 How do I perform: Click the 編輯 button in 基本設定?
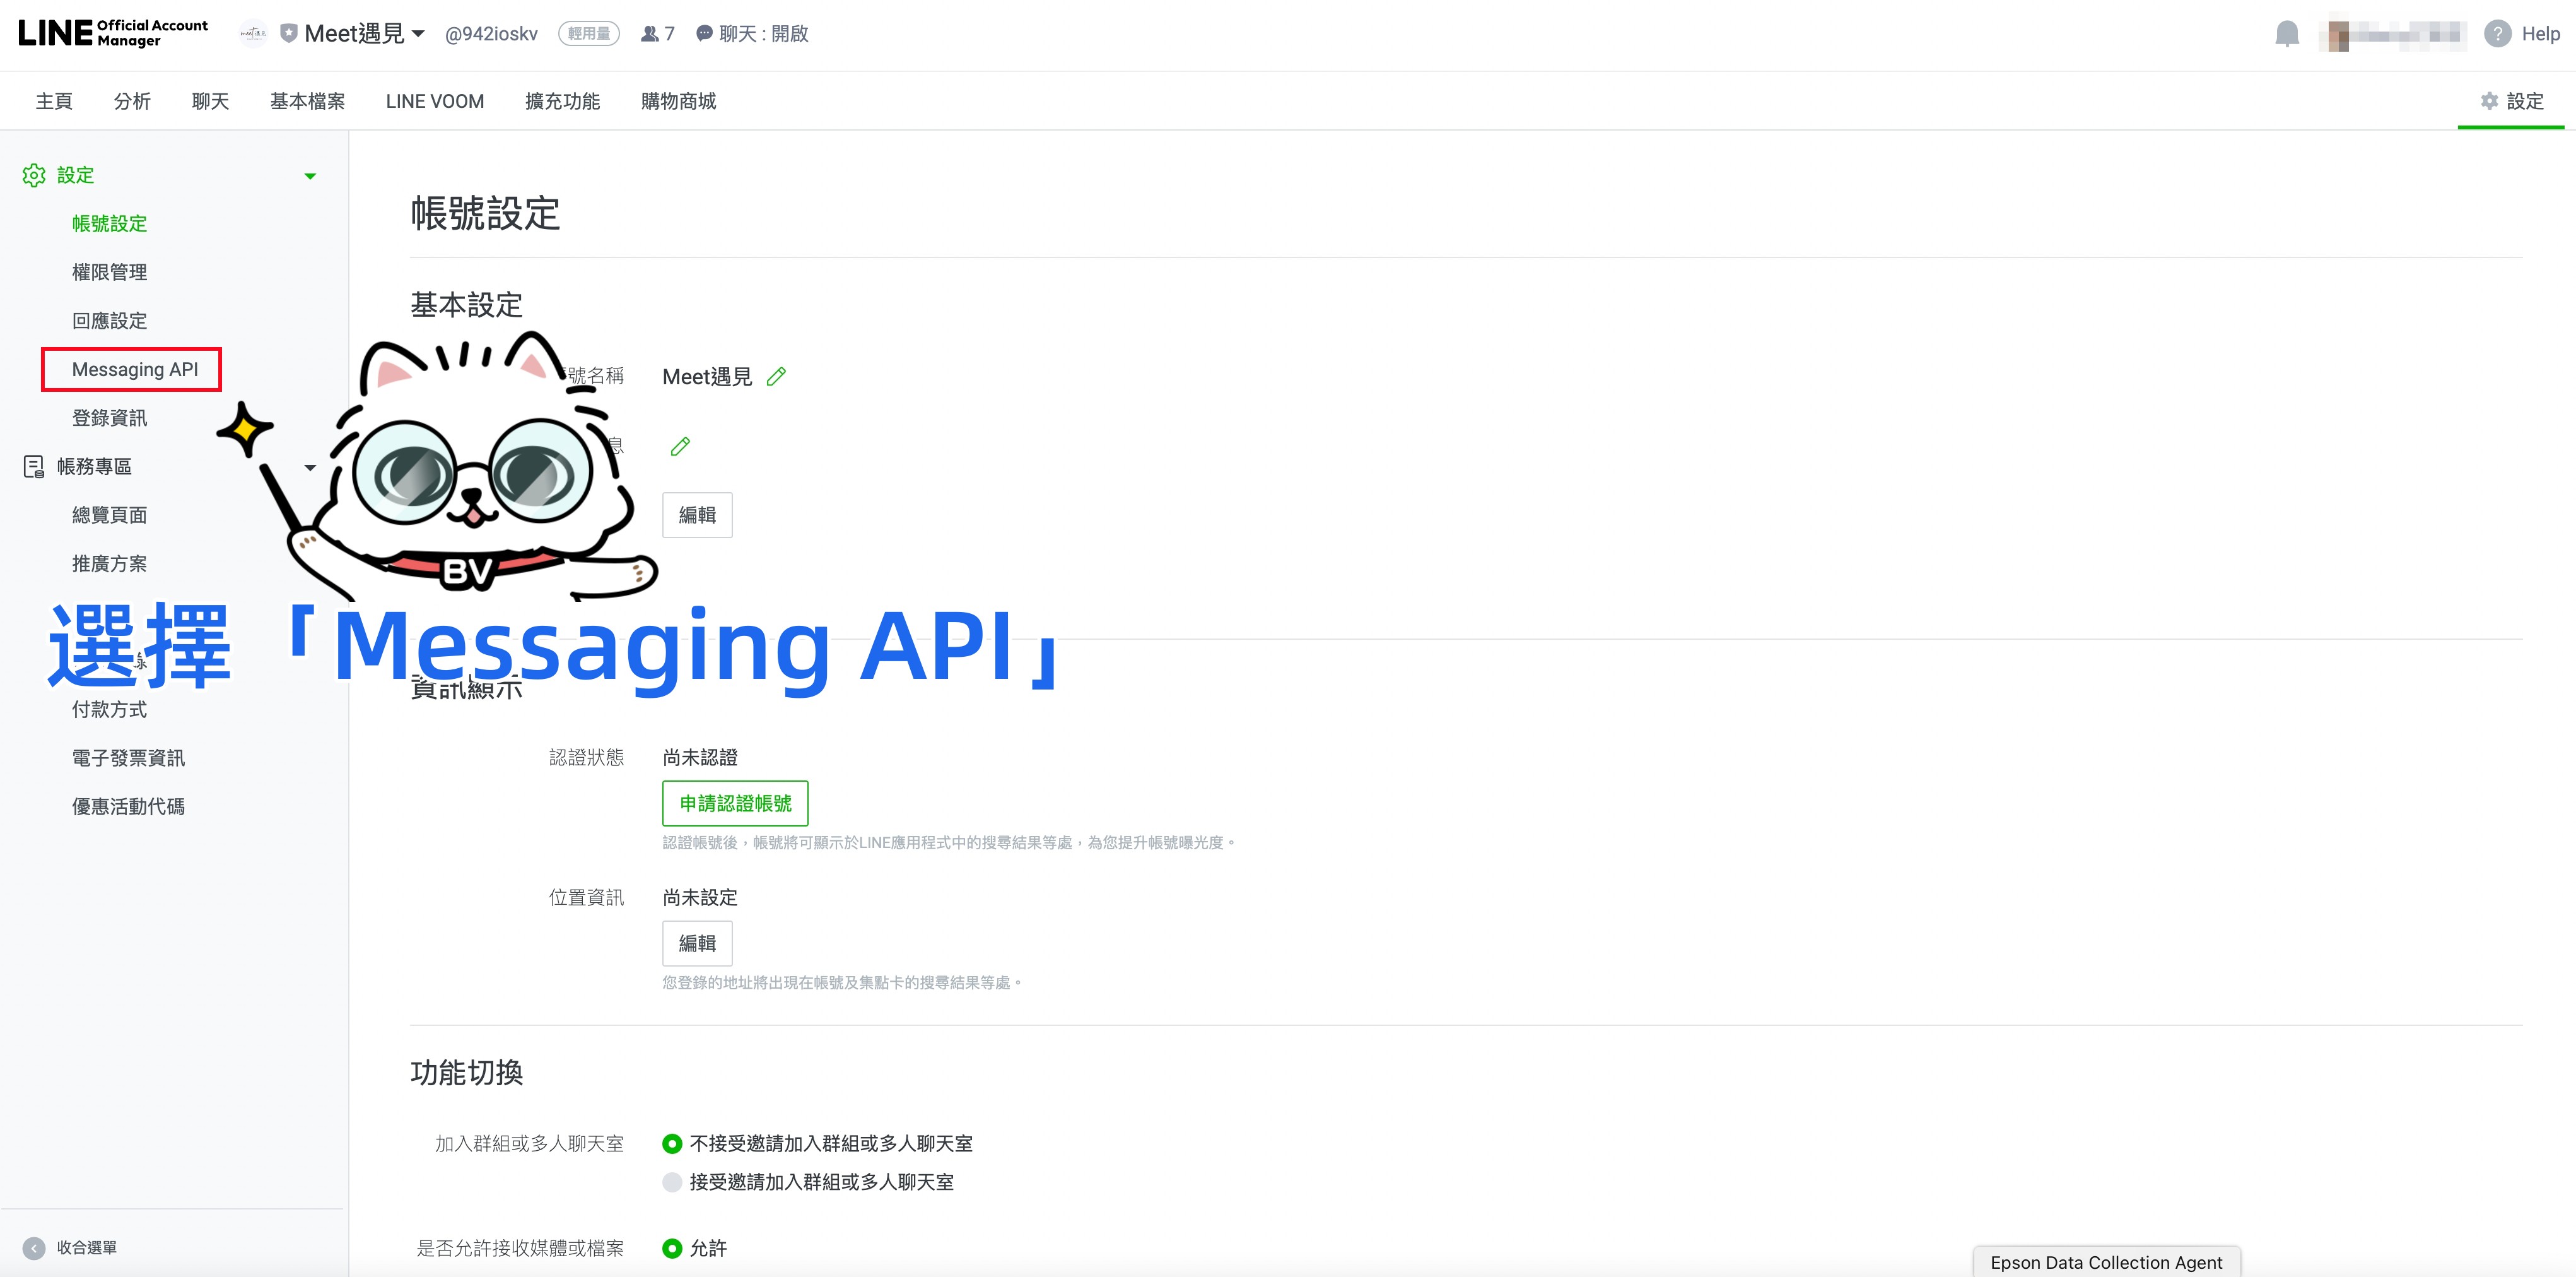coord(697,515)
